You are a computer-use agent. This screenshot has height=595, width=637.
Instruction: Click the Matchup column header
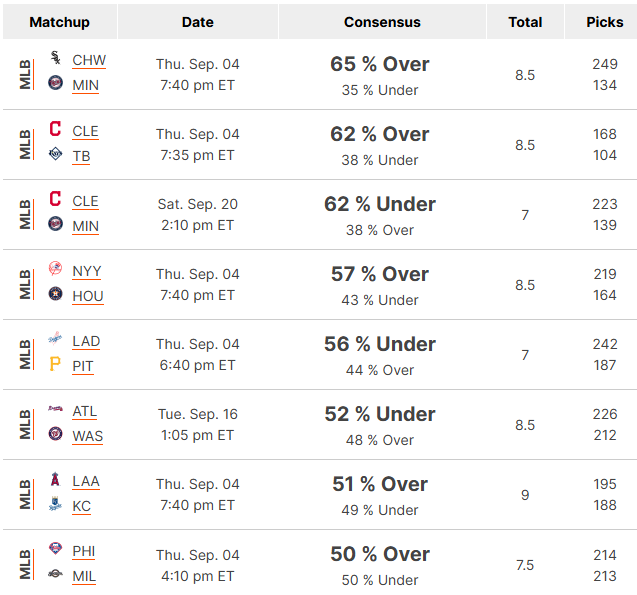click(x=59, y=22)
